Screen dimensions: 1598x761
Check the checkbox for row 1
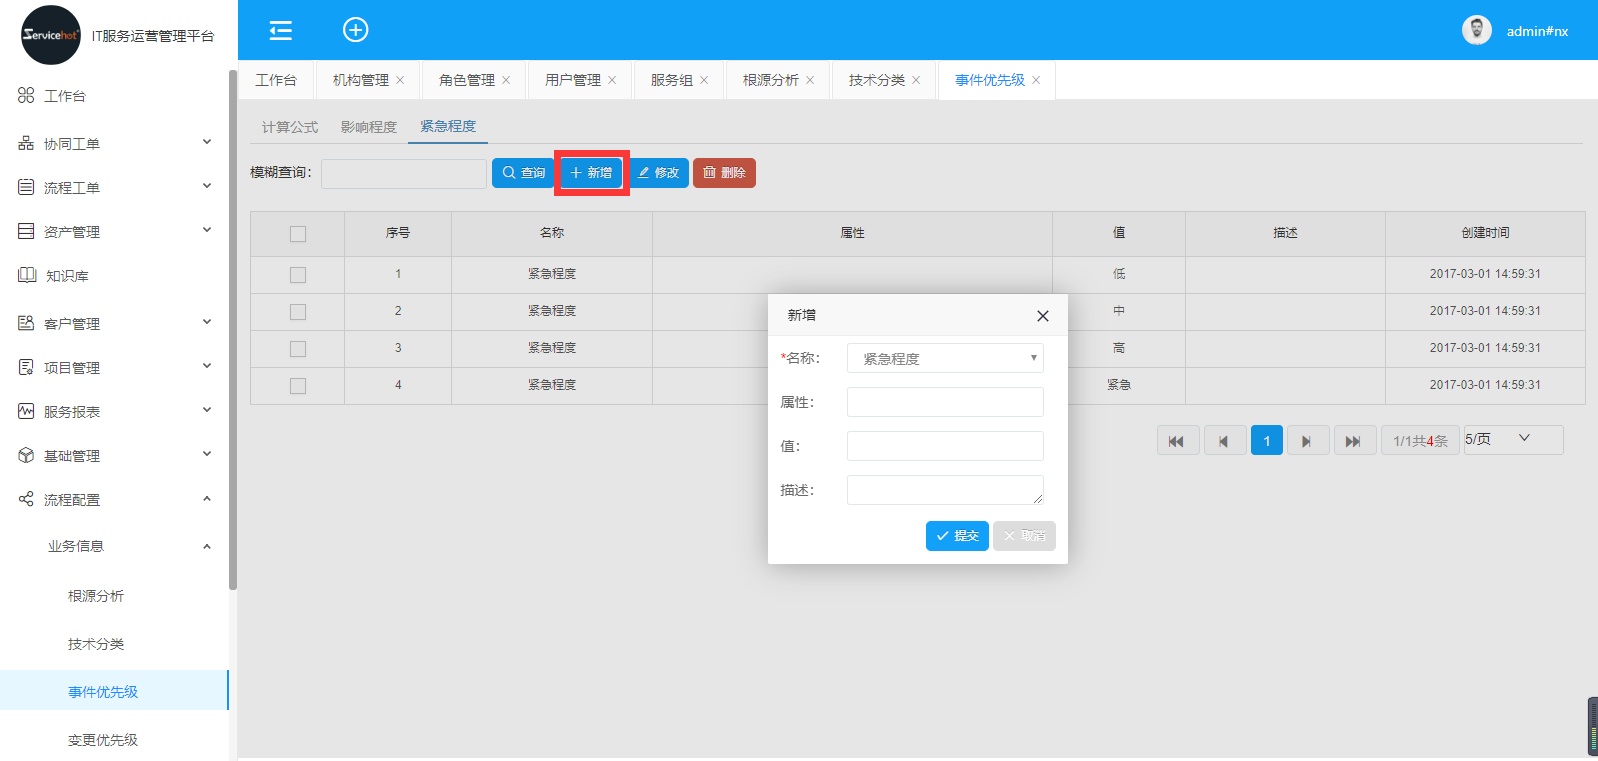coord(298,275)
